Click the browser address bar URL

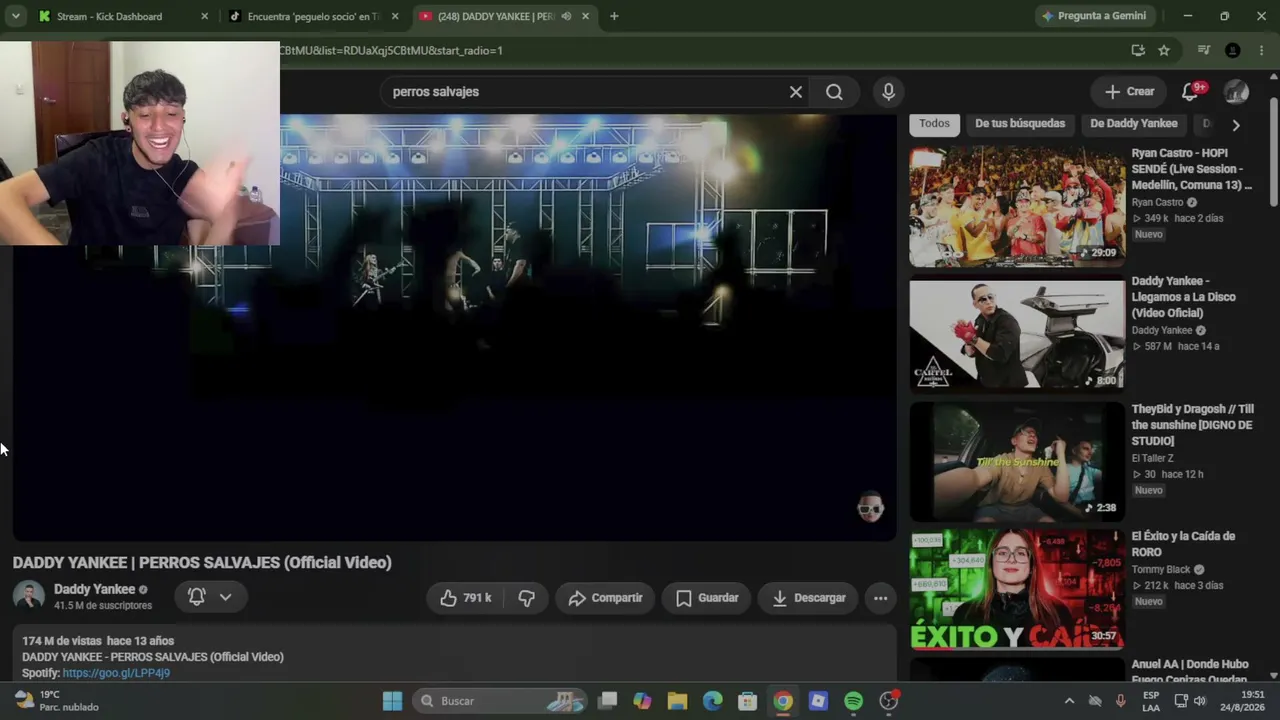click(x=391, y=50)
